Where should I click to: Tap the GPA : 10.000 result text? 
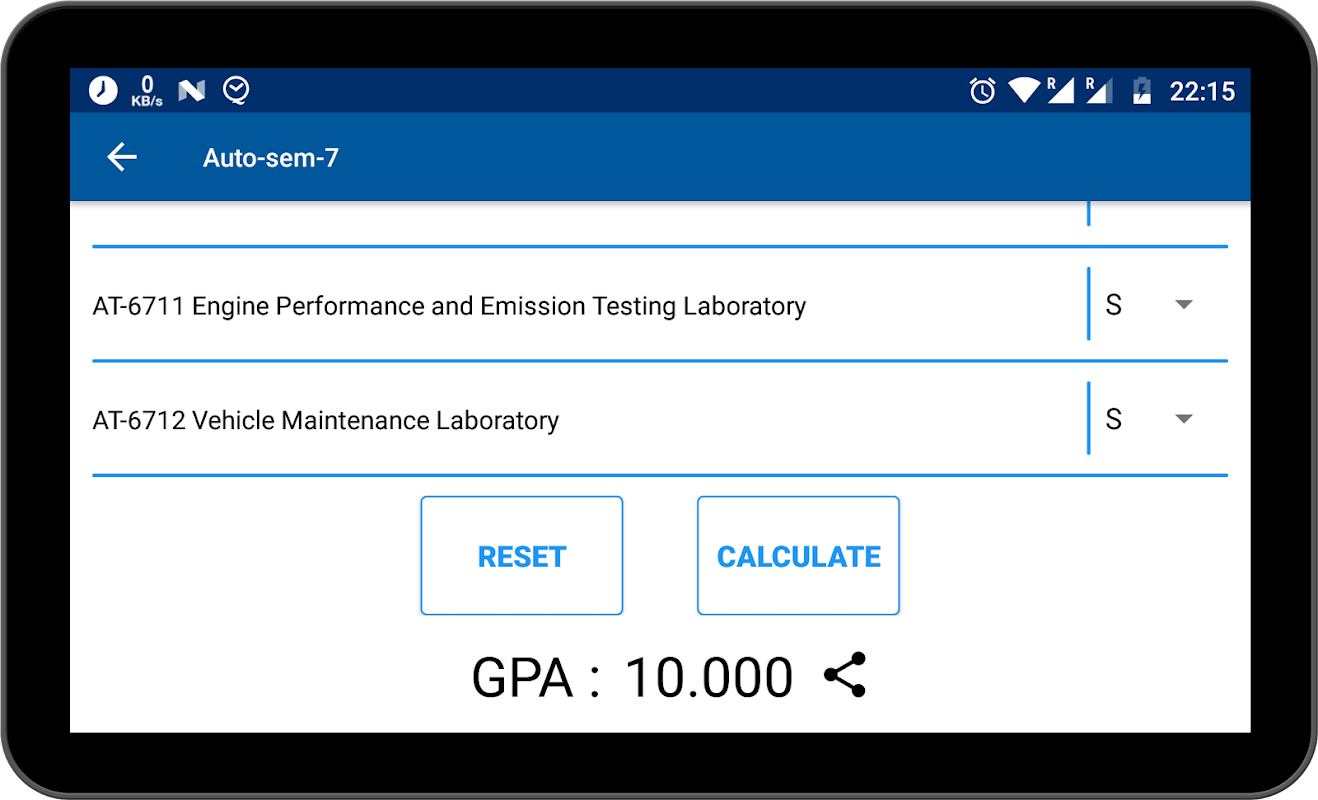[632, 677]
